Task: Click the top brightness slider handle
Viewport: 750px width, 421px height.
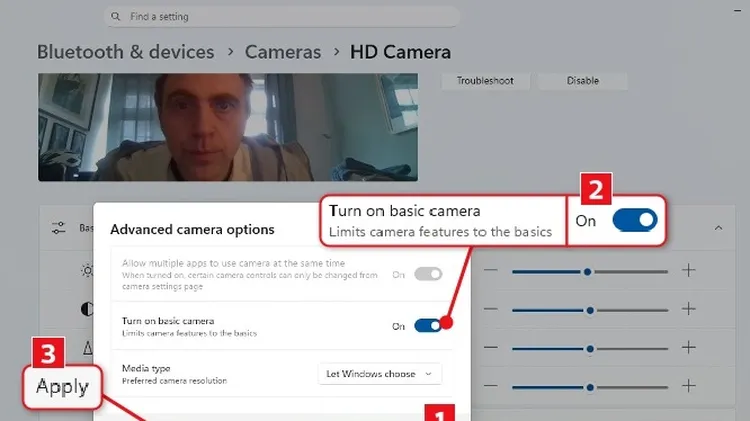Action: [587, 271]
